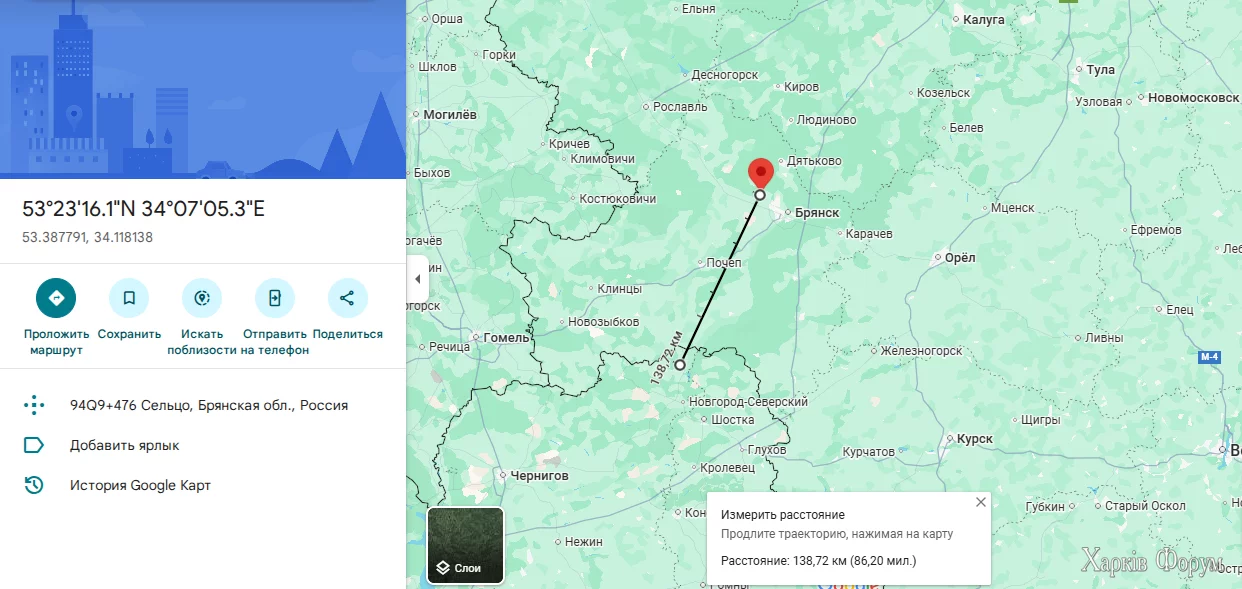
Task: Click the measurement endpoint near Новгород-Северский
Action: [x=680, y=365]
